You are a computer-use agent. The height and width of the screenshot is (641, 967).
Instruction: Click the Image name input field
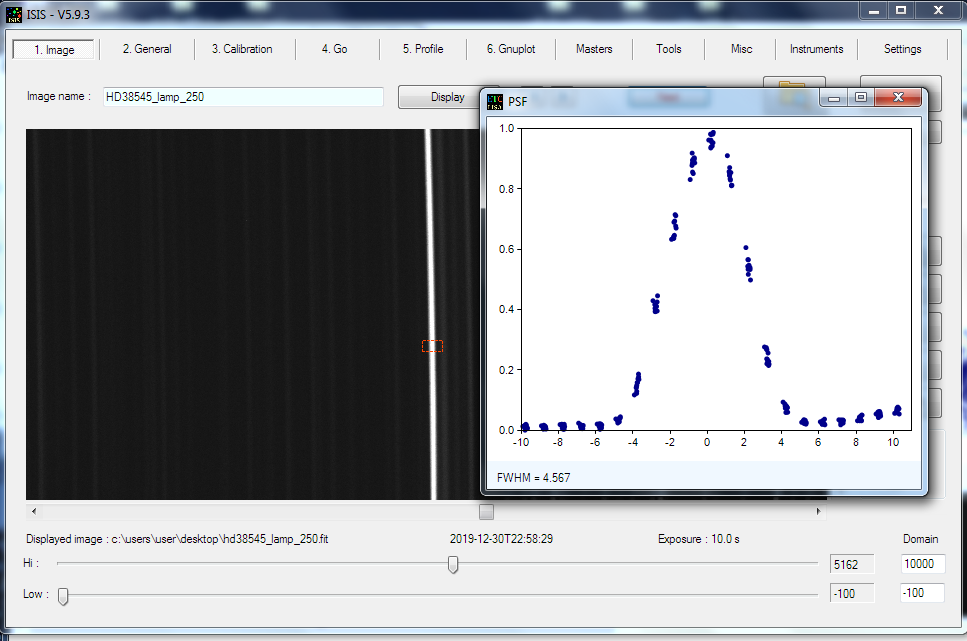point(243,97)
